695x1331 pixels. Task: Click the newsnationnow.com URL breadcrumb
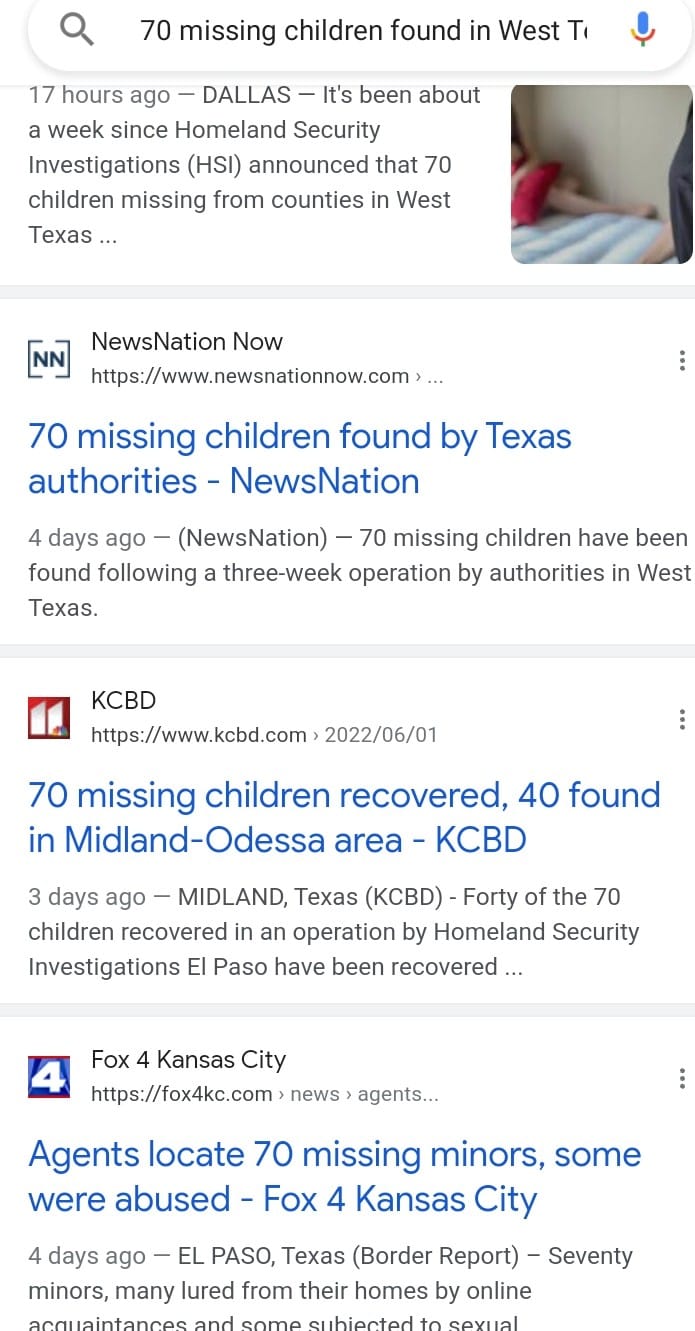pyautogui.click(x=266, y=376)
